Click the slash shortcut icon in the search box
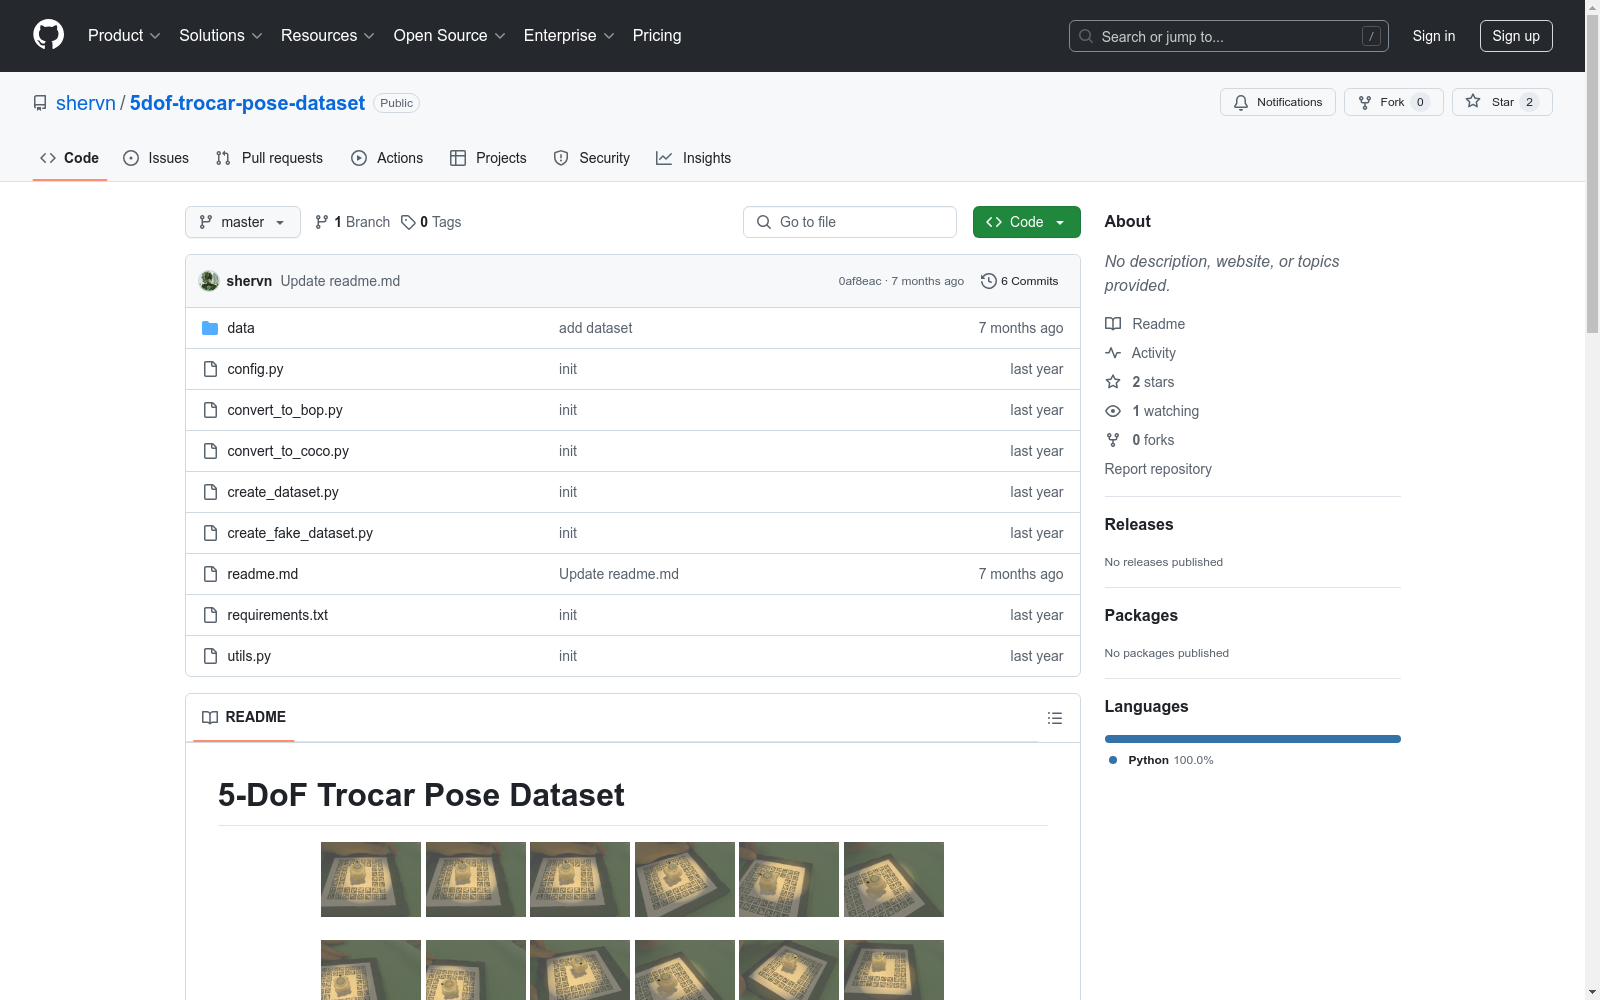 coord(1371,36)
